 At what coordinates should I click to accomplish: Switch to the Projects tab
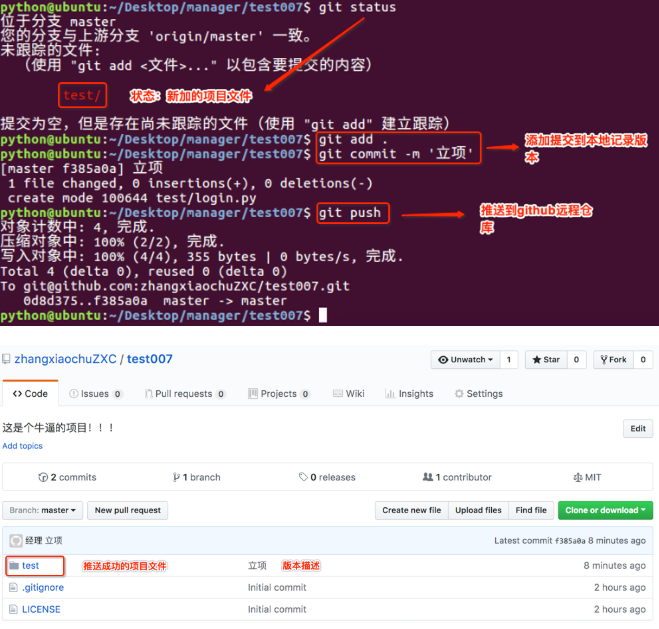(x=279, y=394)
